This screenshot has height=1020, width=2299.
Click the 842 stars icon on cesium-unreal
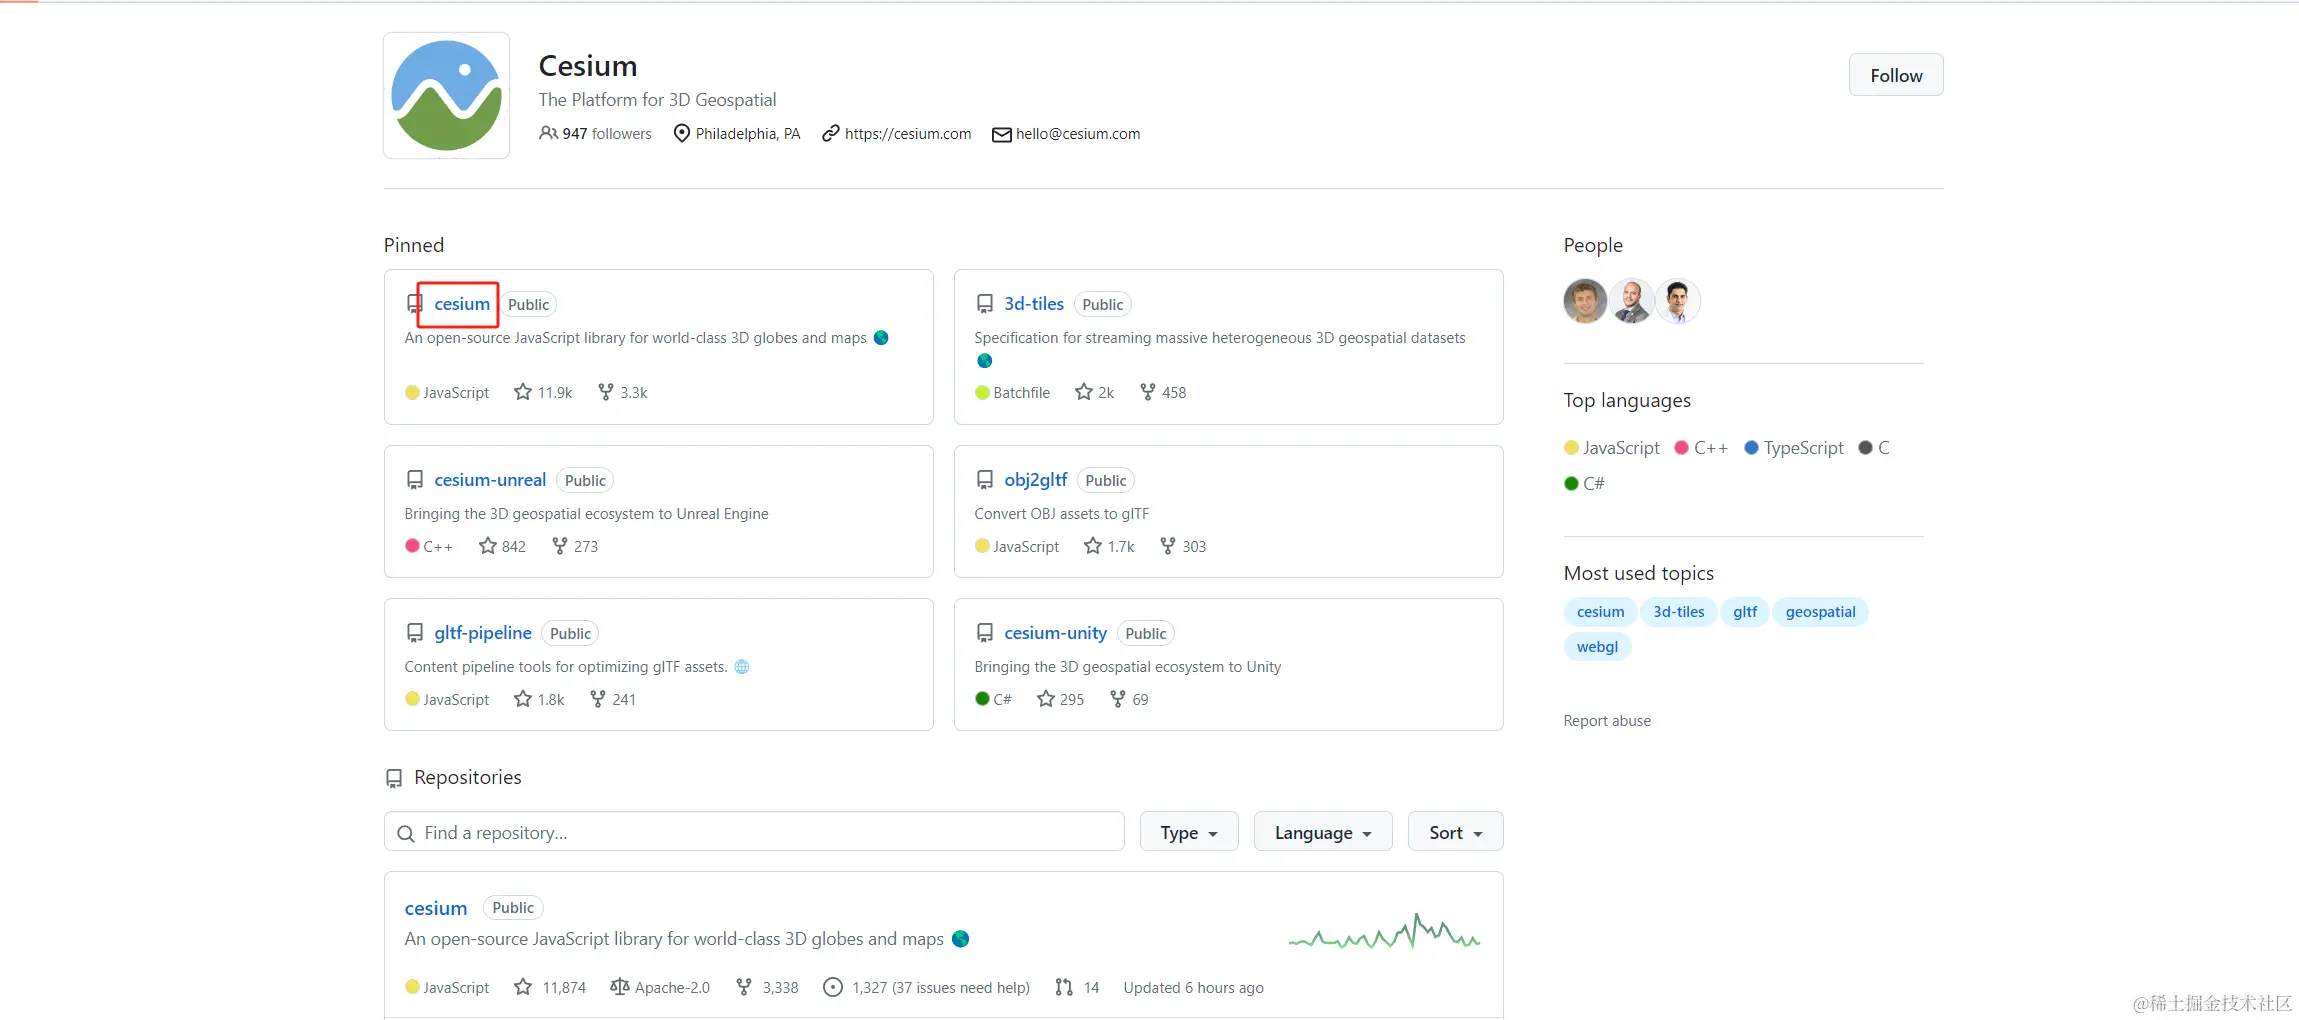click(487, 546)
